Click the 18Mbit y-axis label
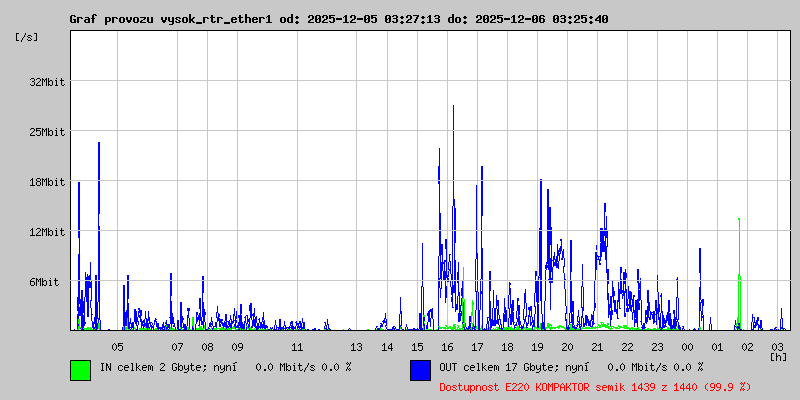800x400 pixels. point(47,182)
